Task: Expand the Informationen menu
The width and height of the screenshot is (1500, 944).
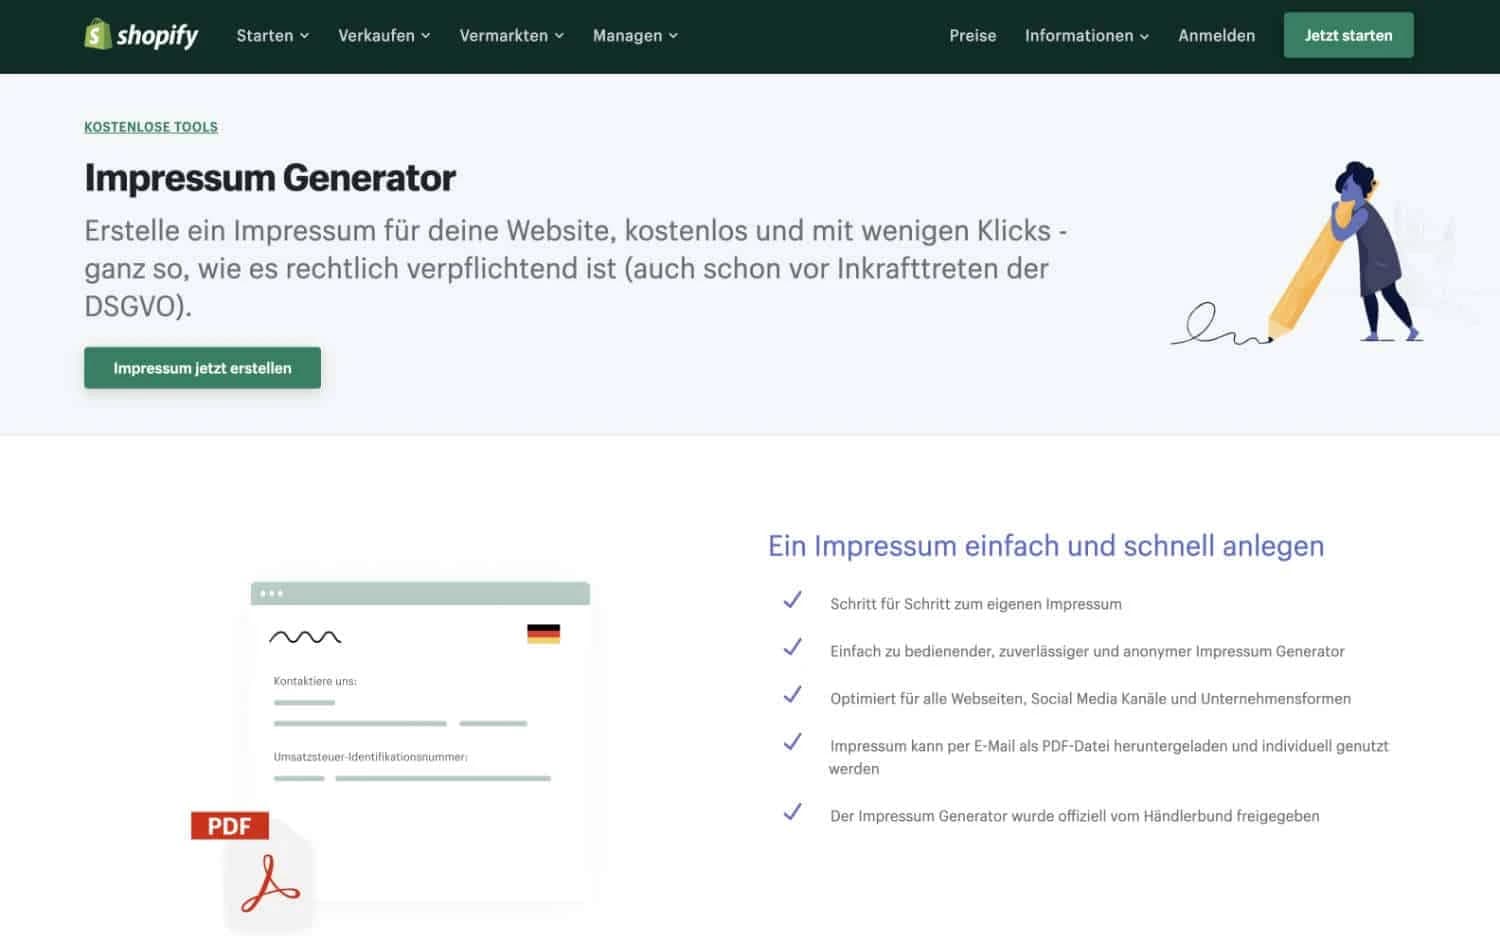Action: pyautogui.click(x=1086, y=35)
